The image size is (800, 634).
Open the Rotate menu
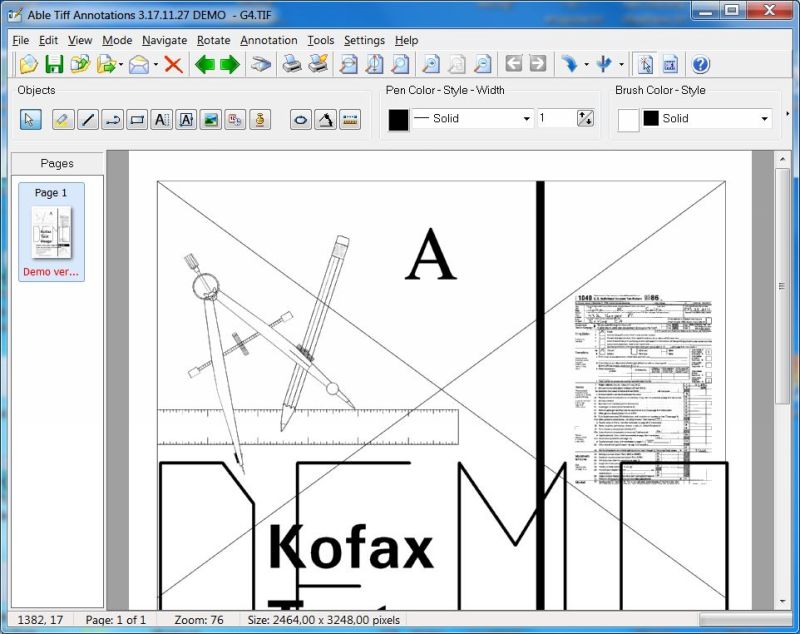point(214,40)
